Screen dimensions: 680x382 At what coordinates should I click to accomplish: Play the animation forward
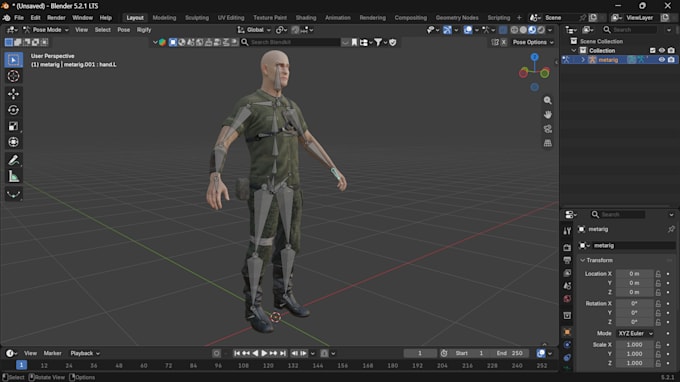click(264, 353)
